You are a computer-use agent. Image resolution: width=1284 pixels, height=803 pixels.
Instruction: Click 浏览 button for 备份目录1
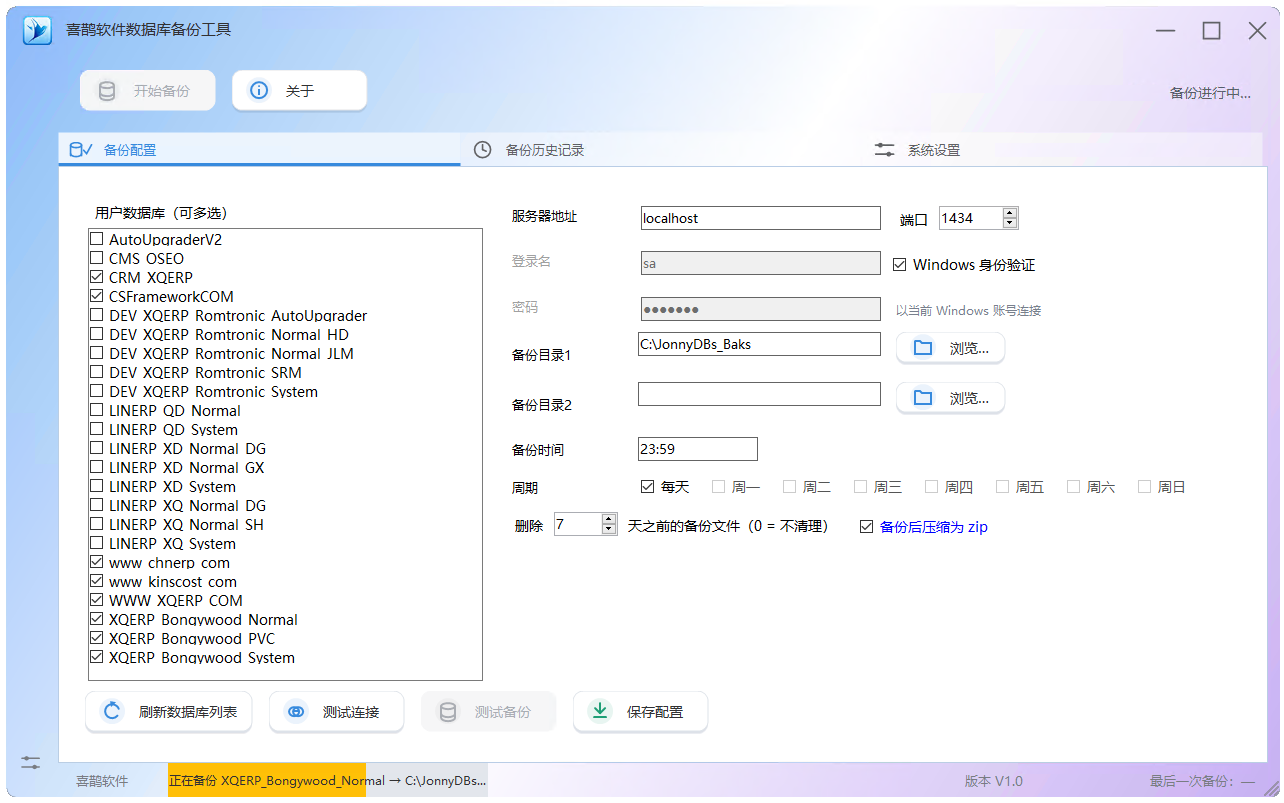(x=951, y=348)
